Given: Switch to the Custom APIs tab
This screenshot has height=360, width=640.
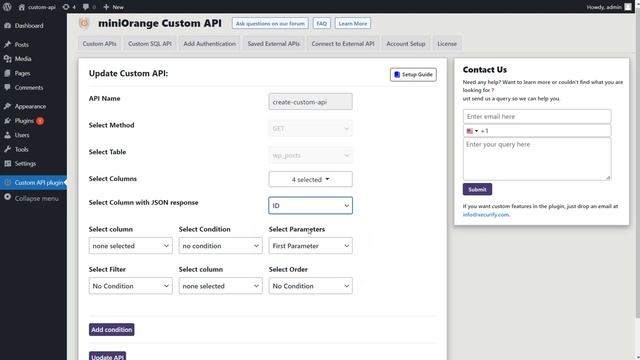Looking at the screenshot, I should click(x=100, y=44).
